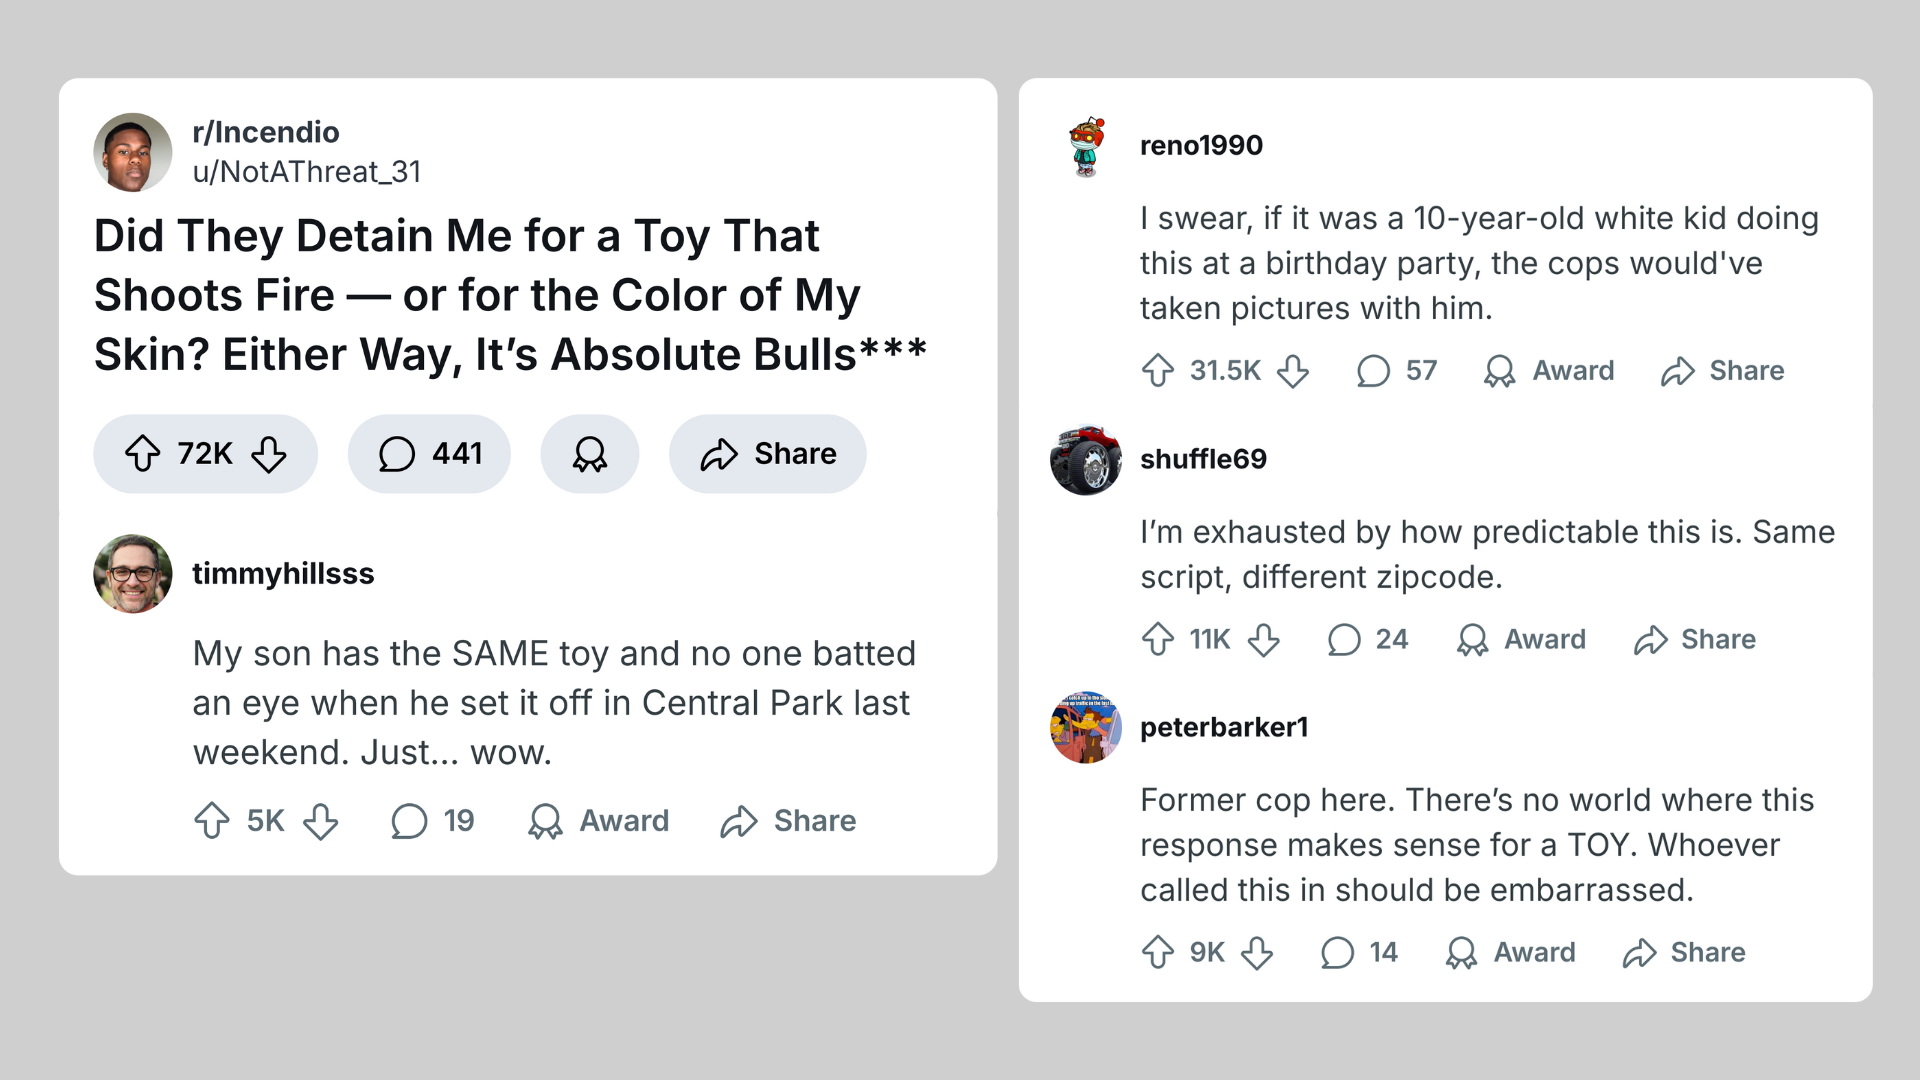Open the r/Incendio subreddit link
Screen dimensions: 1920x1080
(266, 132)
